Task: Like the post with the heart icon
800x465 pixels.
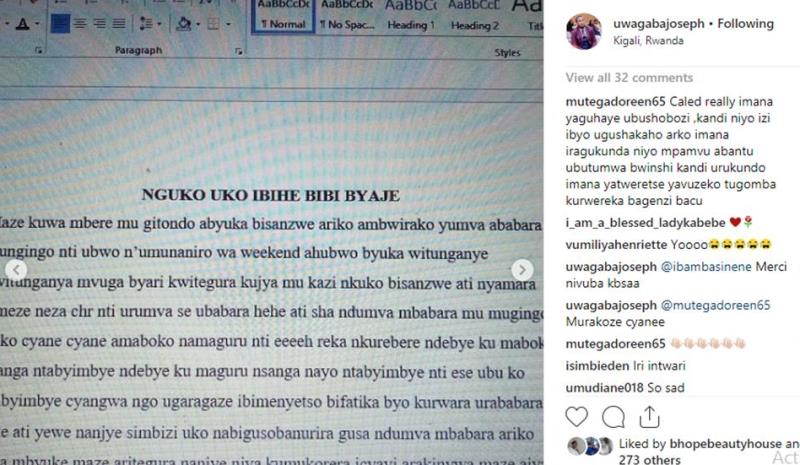Action: click(577, 415)
